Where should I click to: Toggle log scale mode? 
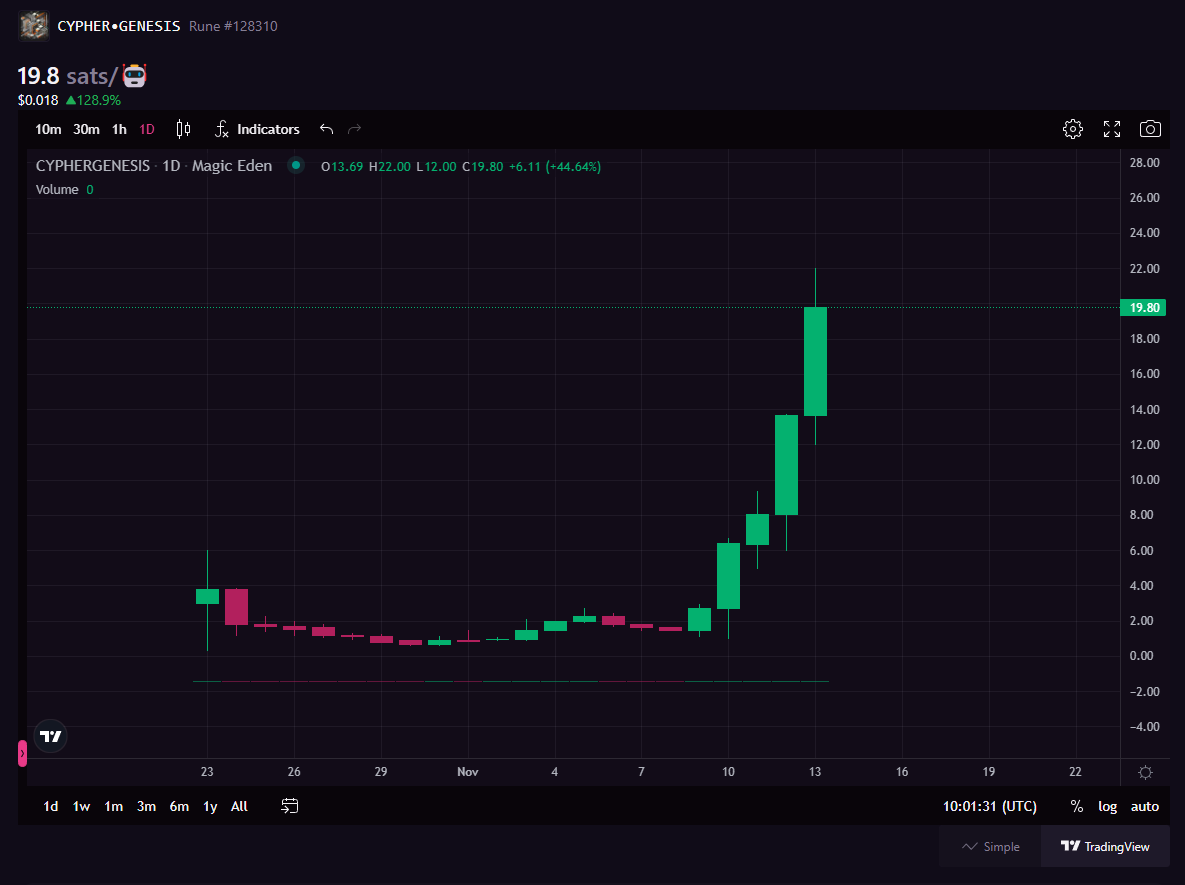[1107, 806]
